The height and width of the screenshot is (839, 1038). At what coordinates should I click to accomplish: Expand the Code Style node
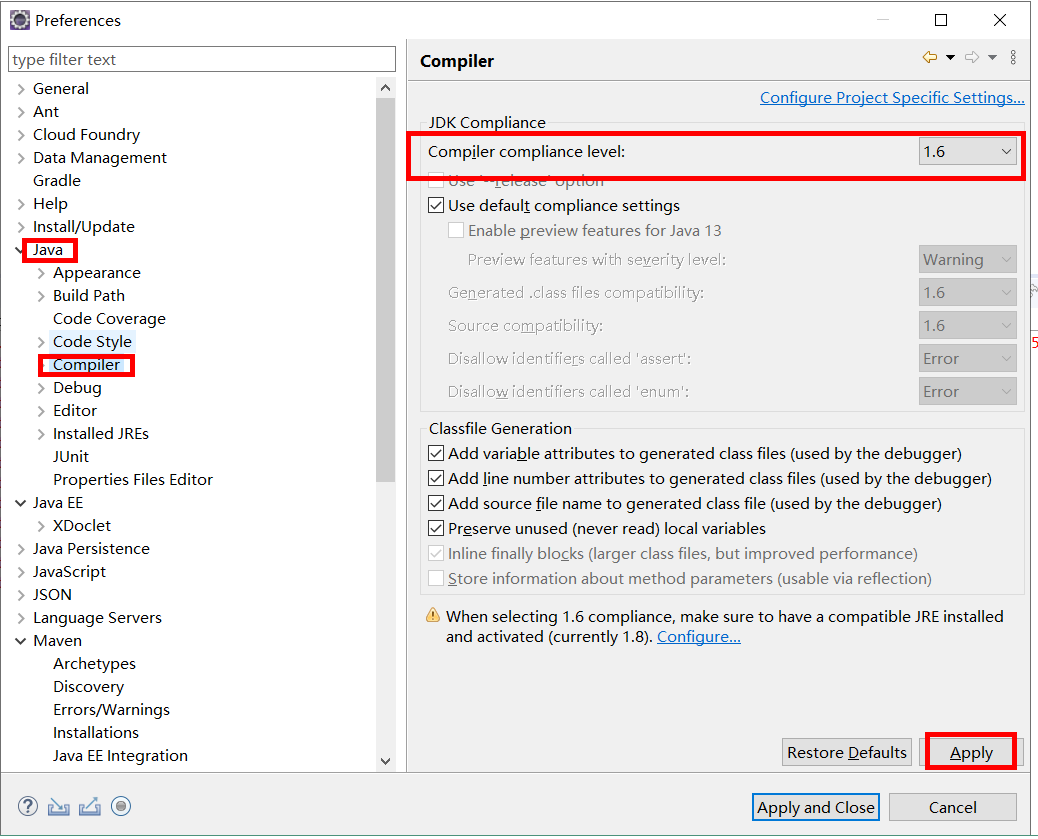41,342
